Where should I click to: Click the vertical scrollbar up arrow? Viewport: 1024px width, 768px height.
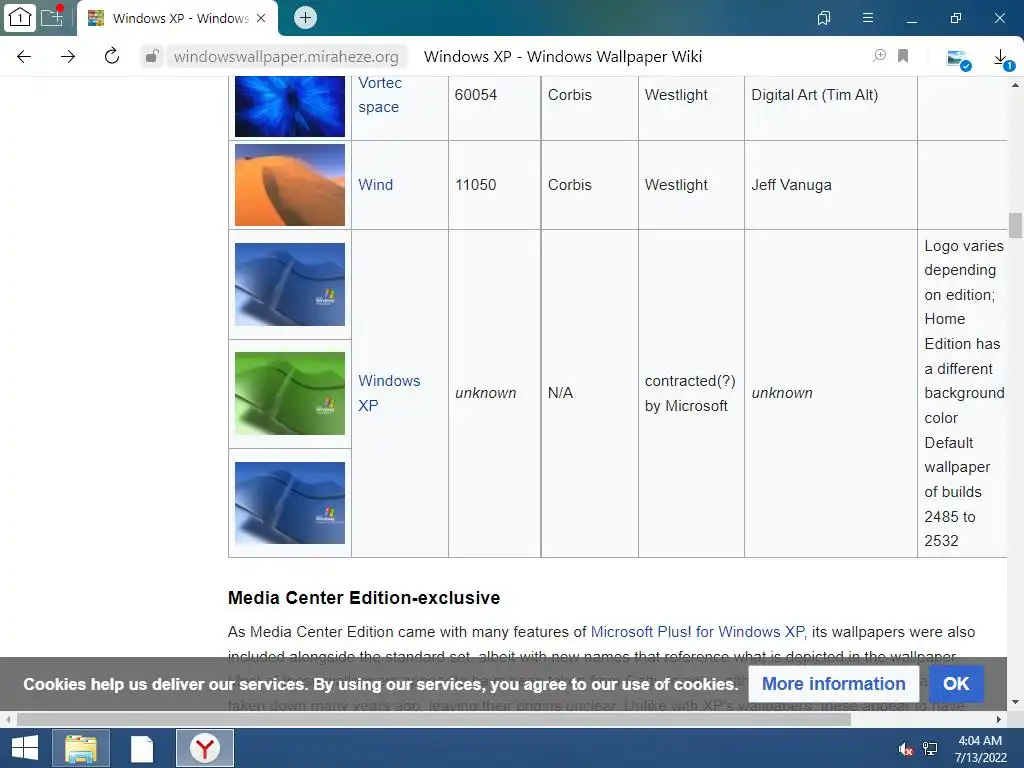click(x=1015, y=84)
